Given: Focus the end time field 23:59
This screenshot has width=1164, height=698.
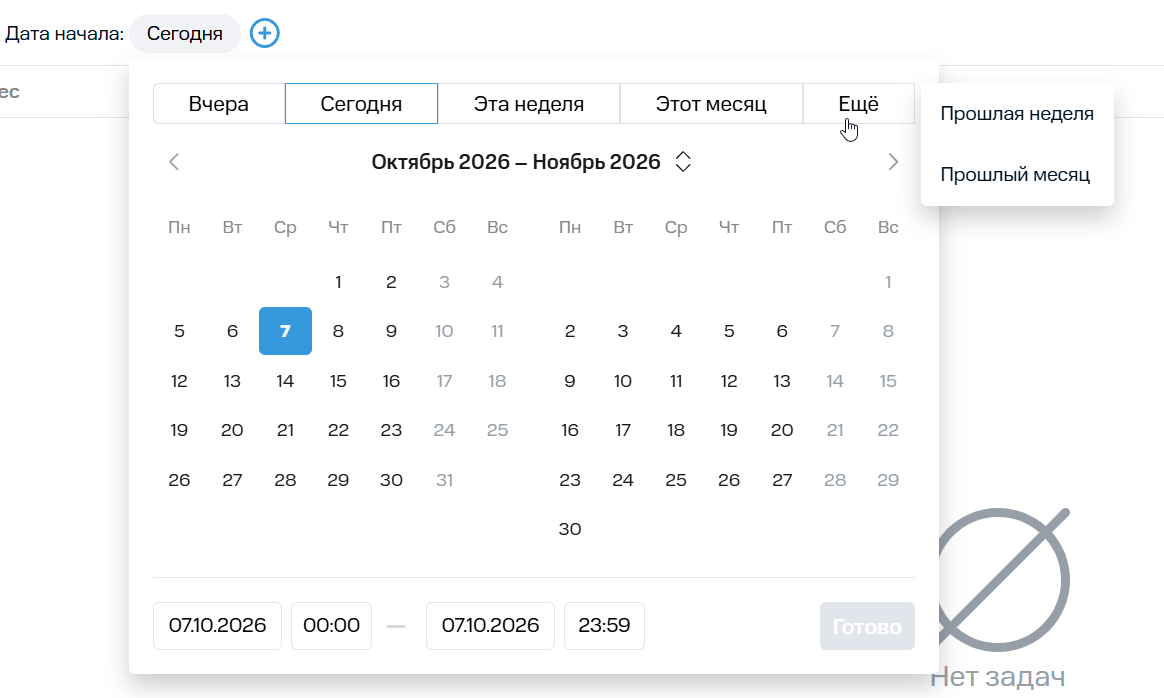Looking at the screenshot, I should tap(604, 626).
